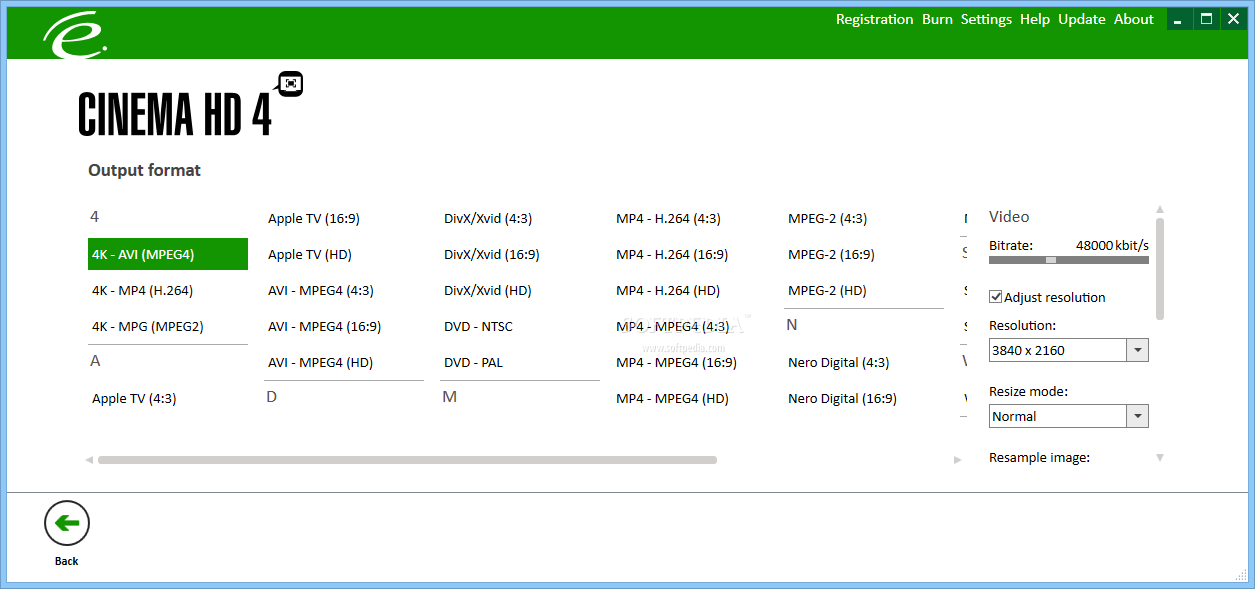1255x589 pixels.
Task: Open the About menu
Action: (1134, 19)
